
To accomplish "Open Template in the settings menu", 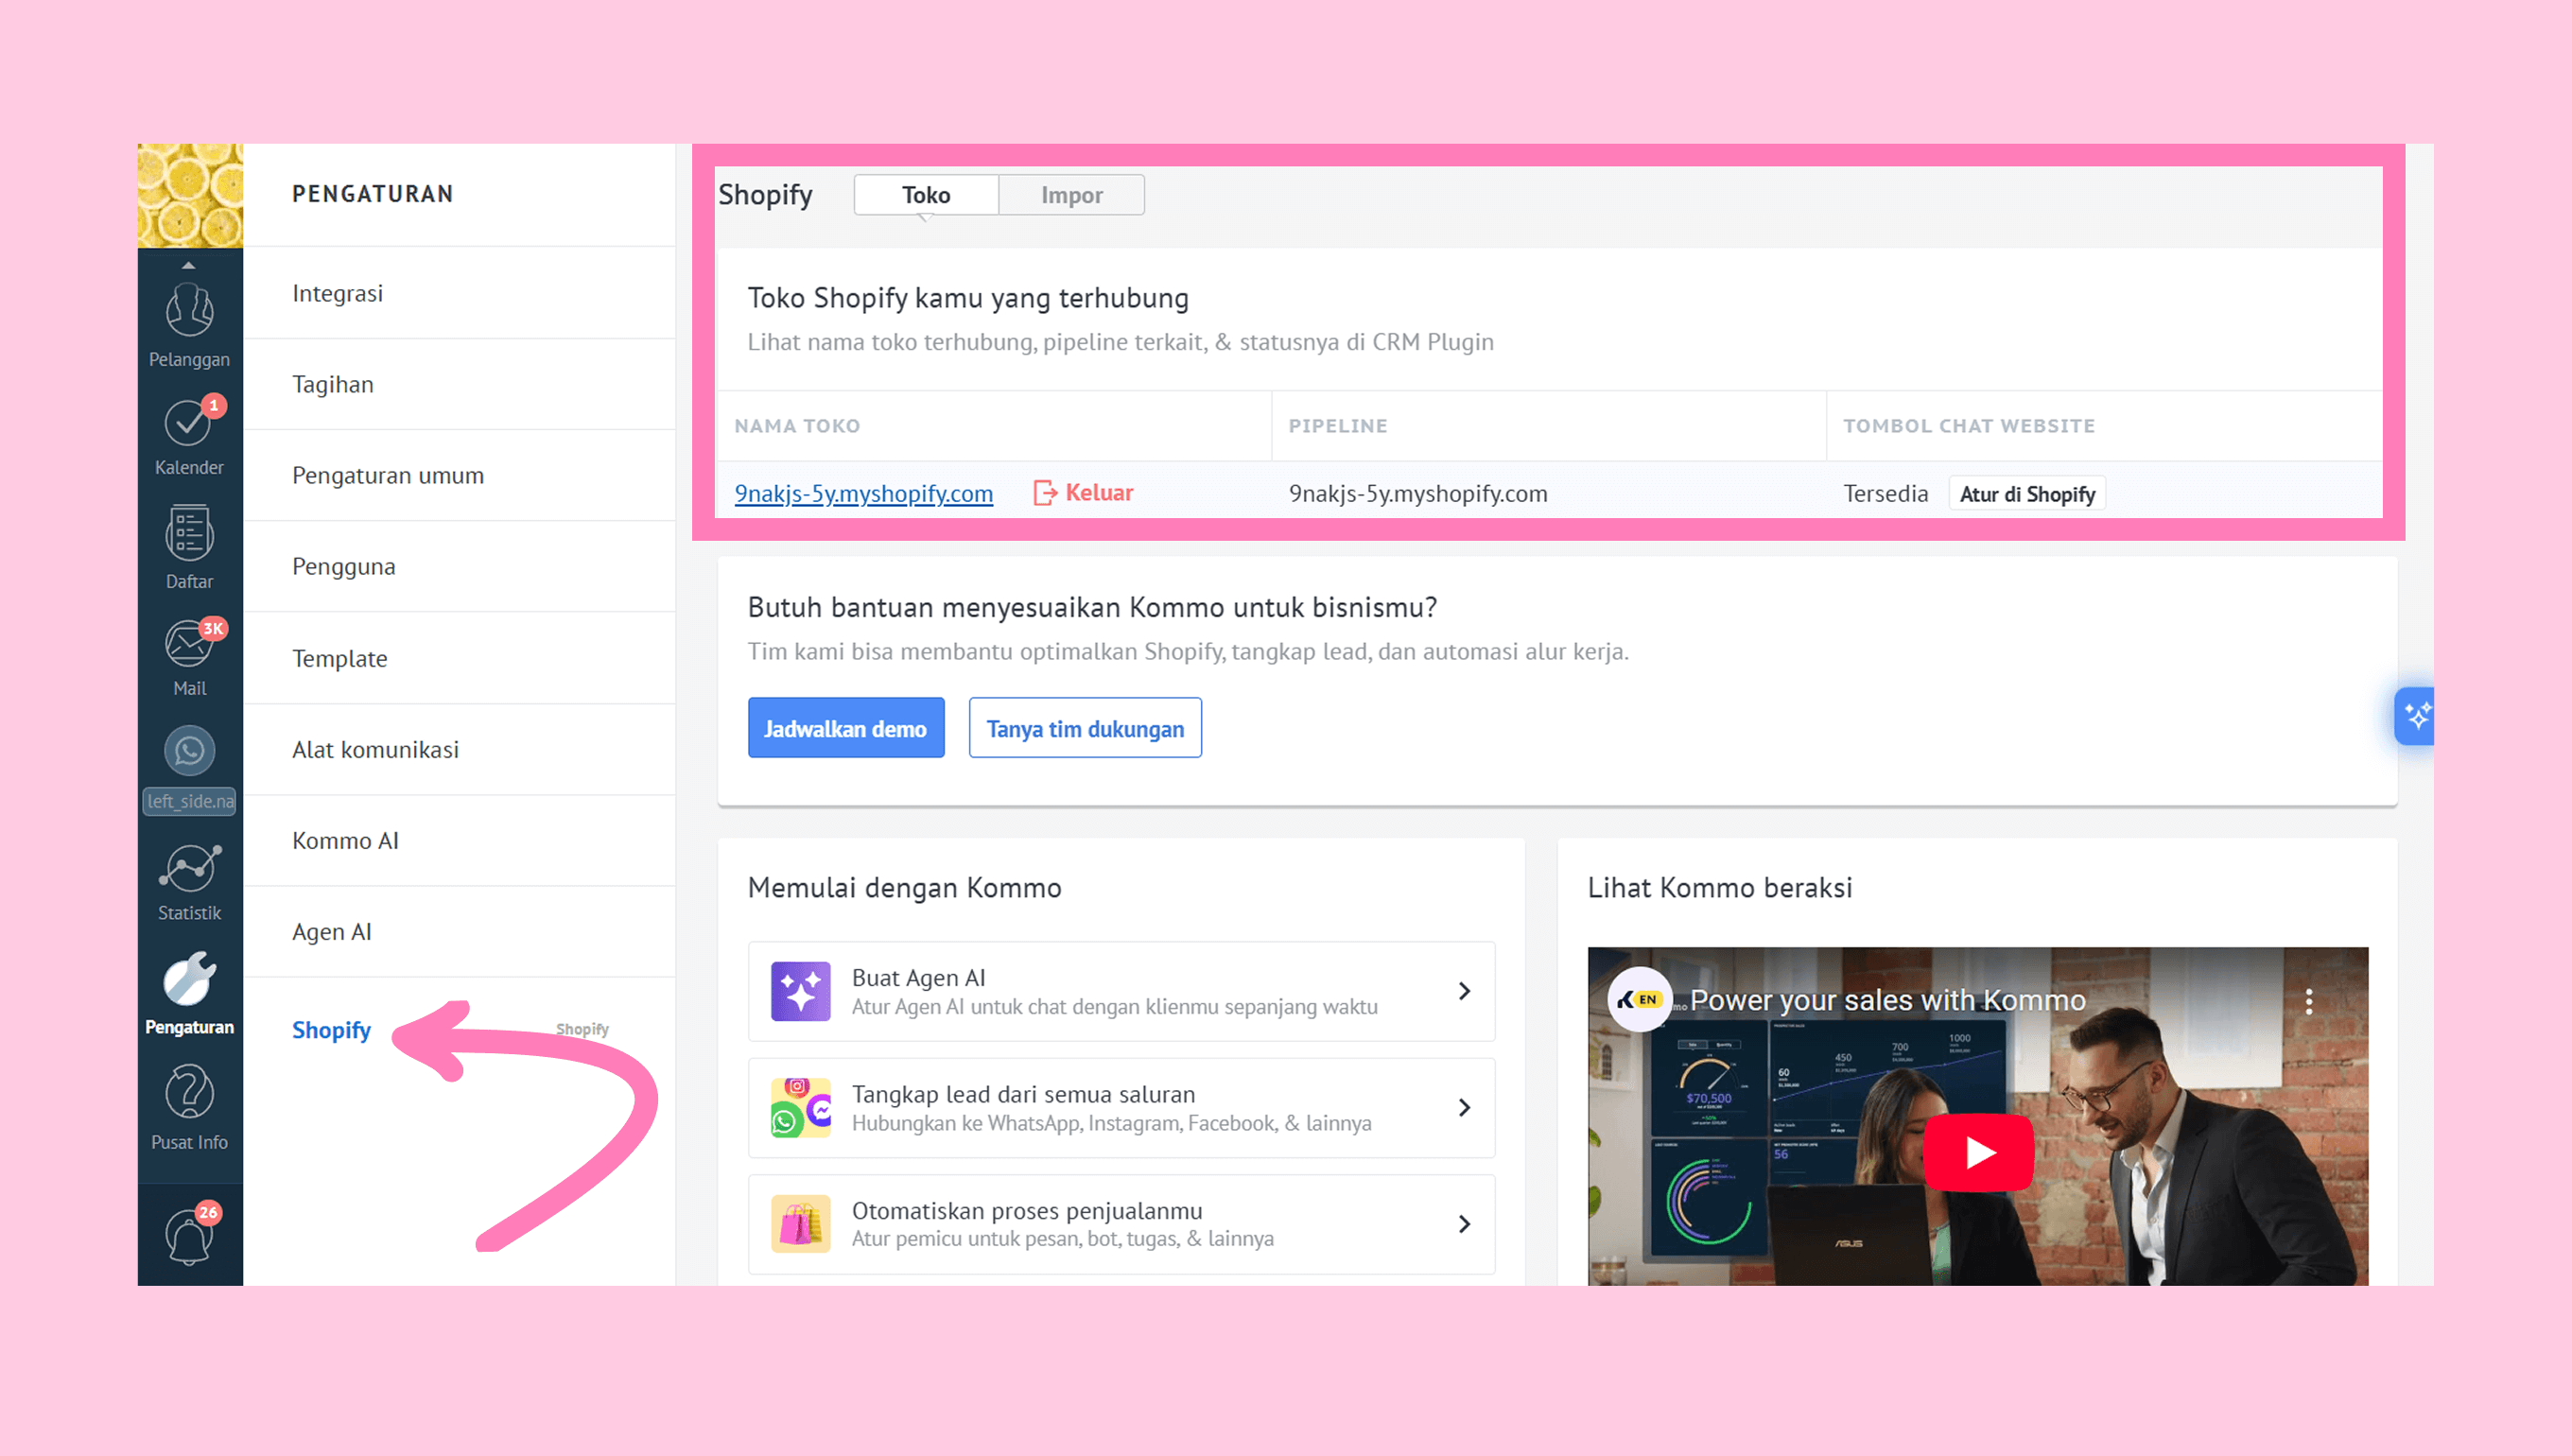I will (x=459, y=658).
